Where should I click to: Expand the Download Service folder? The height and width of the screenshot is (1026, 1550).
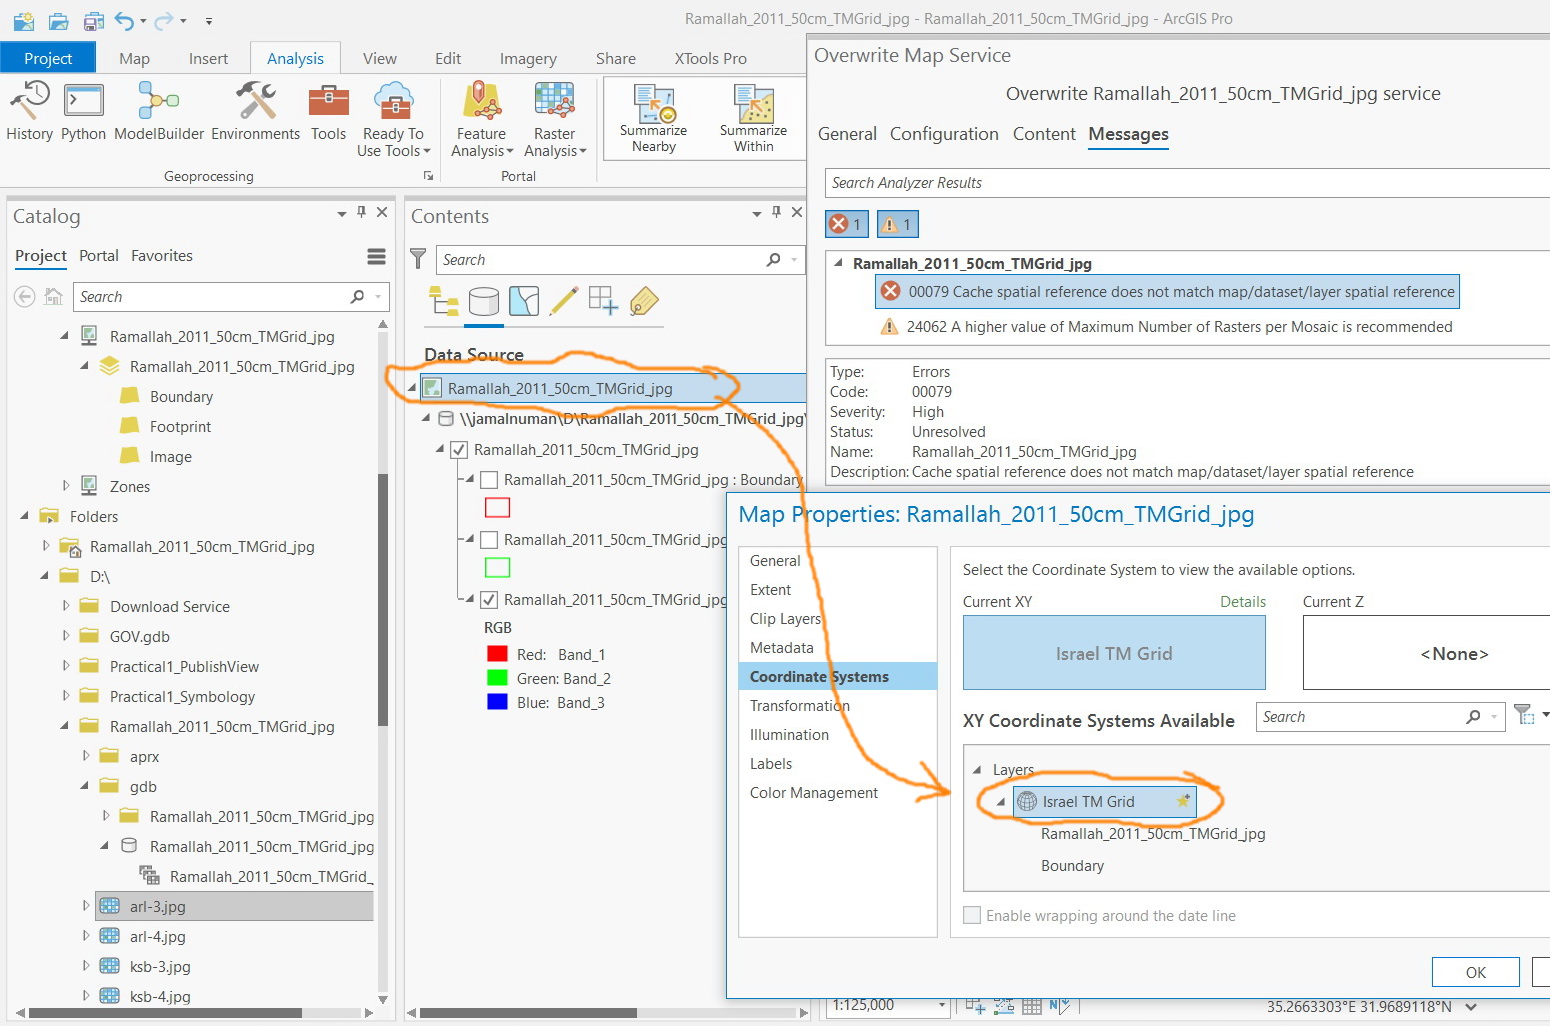tap(66, 606)
